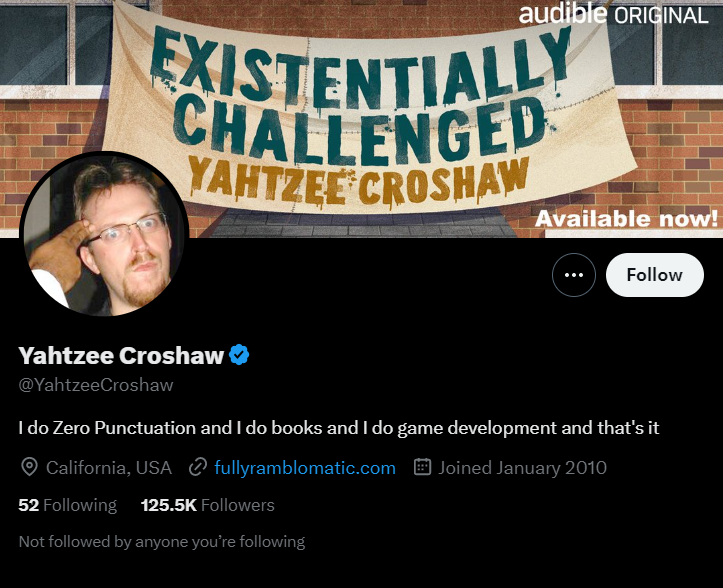Click the calendar icon next to Joined
The height and width of the screenshot is (588, 723).
[422, 467]
